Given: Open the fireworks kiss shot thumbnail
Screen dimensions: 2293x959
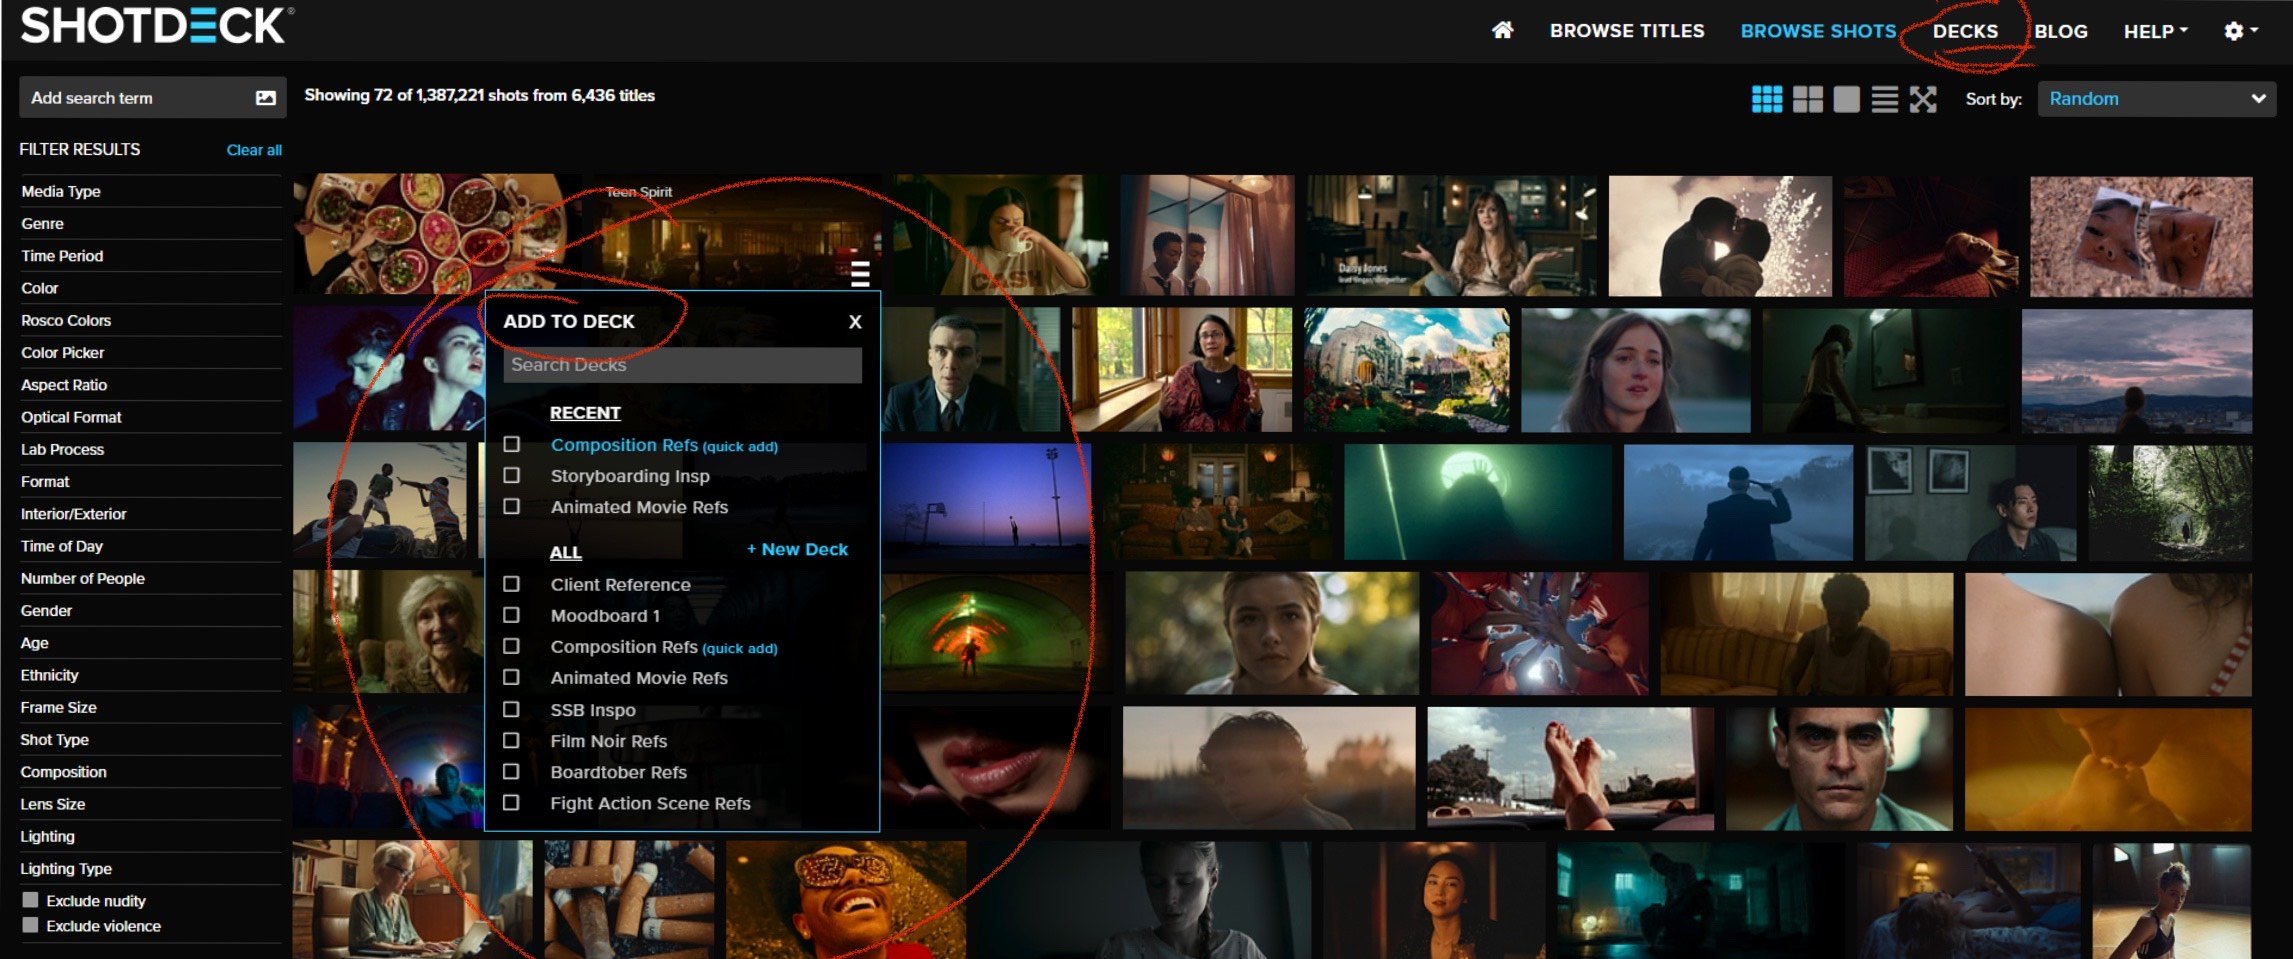Looking at the screenshot, I should click(x=1720, y=236).
